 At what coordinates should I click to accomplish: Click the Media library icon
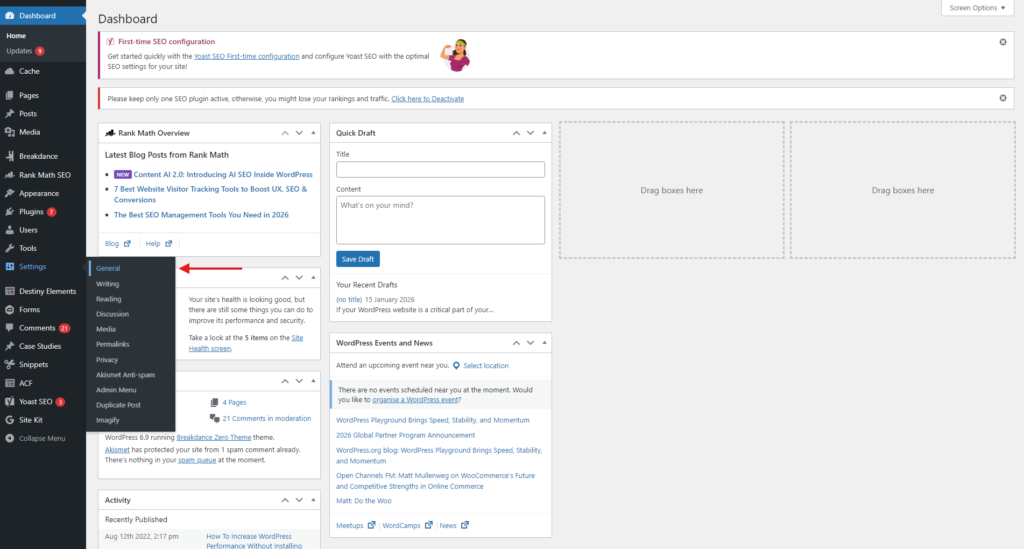(x=9, y=132)
